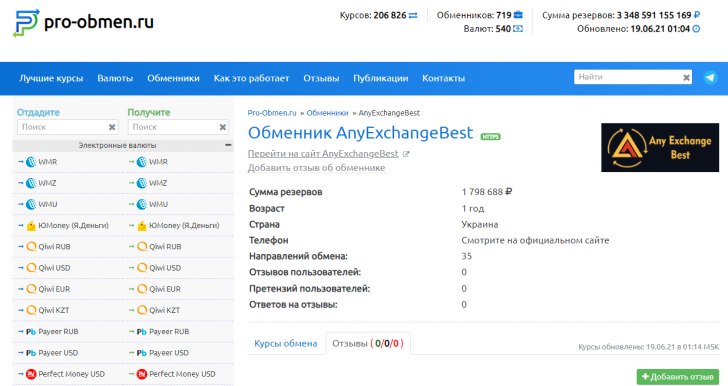Clear the Найти search box with X
This screenshot has height=386, width=728.
pos(686,78)
